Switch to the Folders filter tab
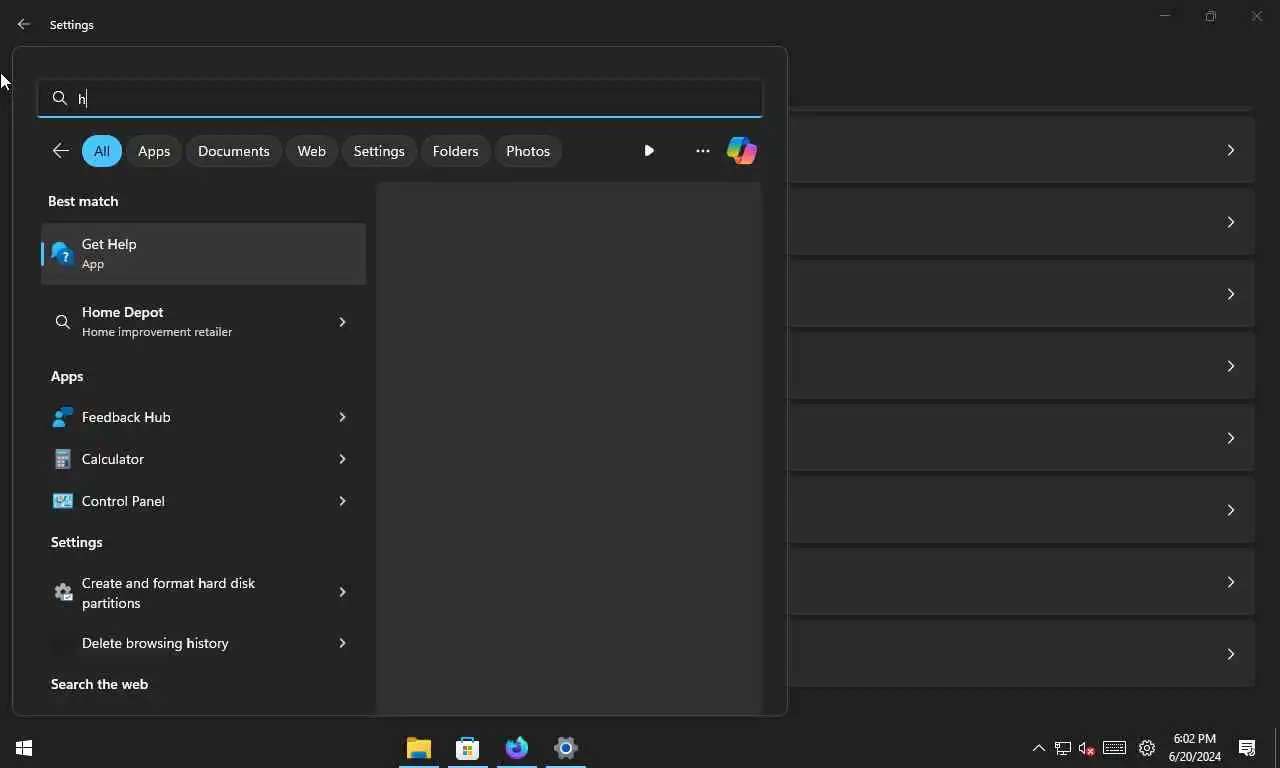 (456, 151)
